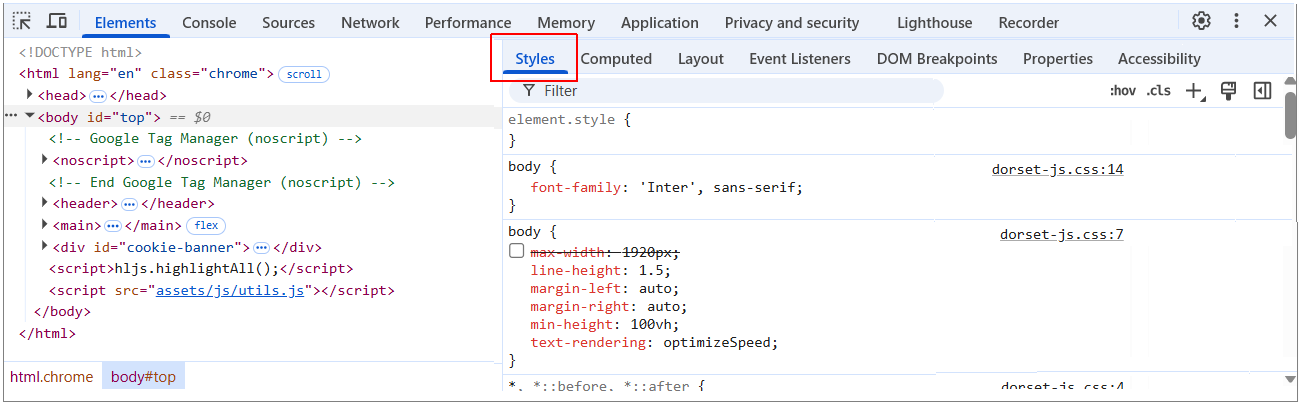
Task: Select the Layout sub-tab
Action: pyautogui.click(x=700, y=59)
